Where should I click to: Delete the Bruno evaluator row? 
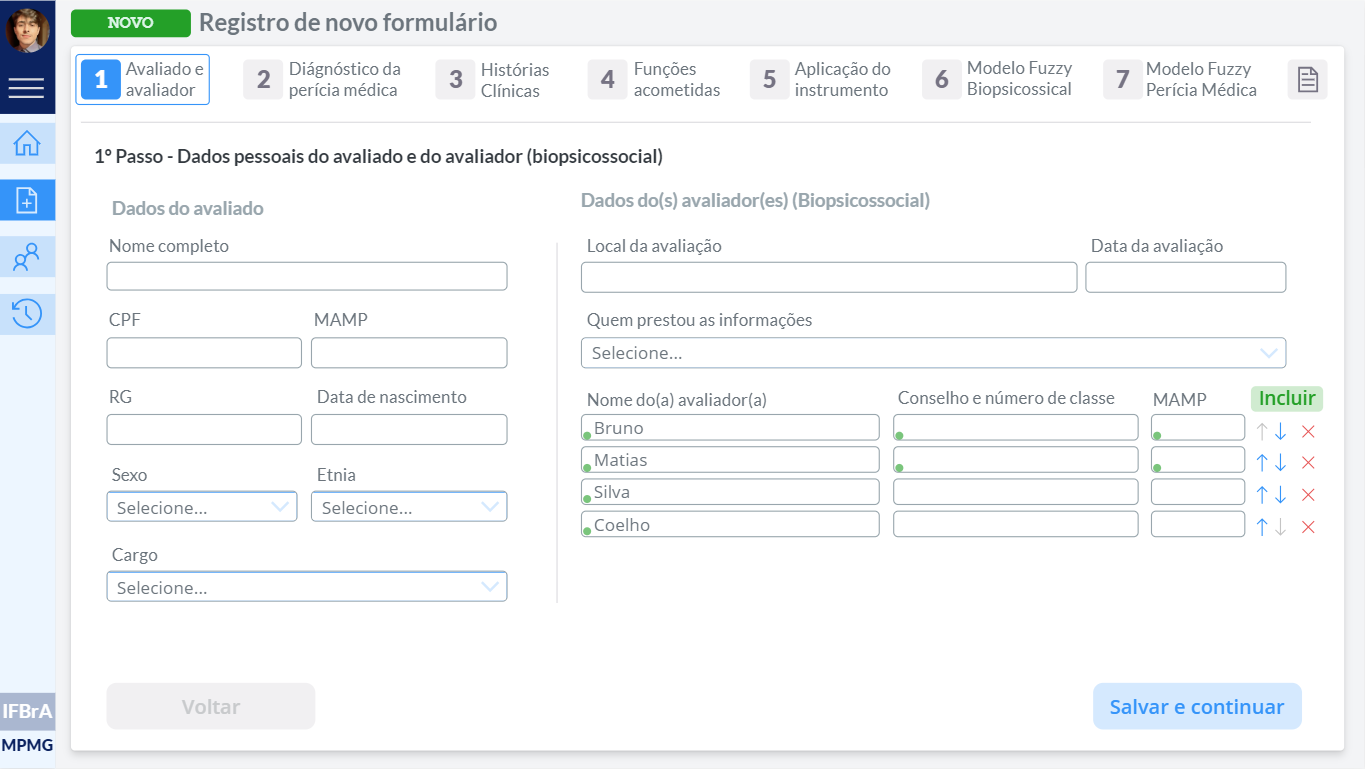[1308, 431]
